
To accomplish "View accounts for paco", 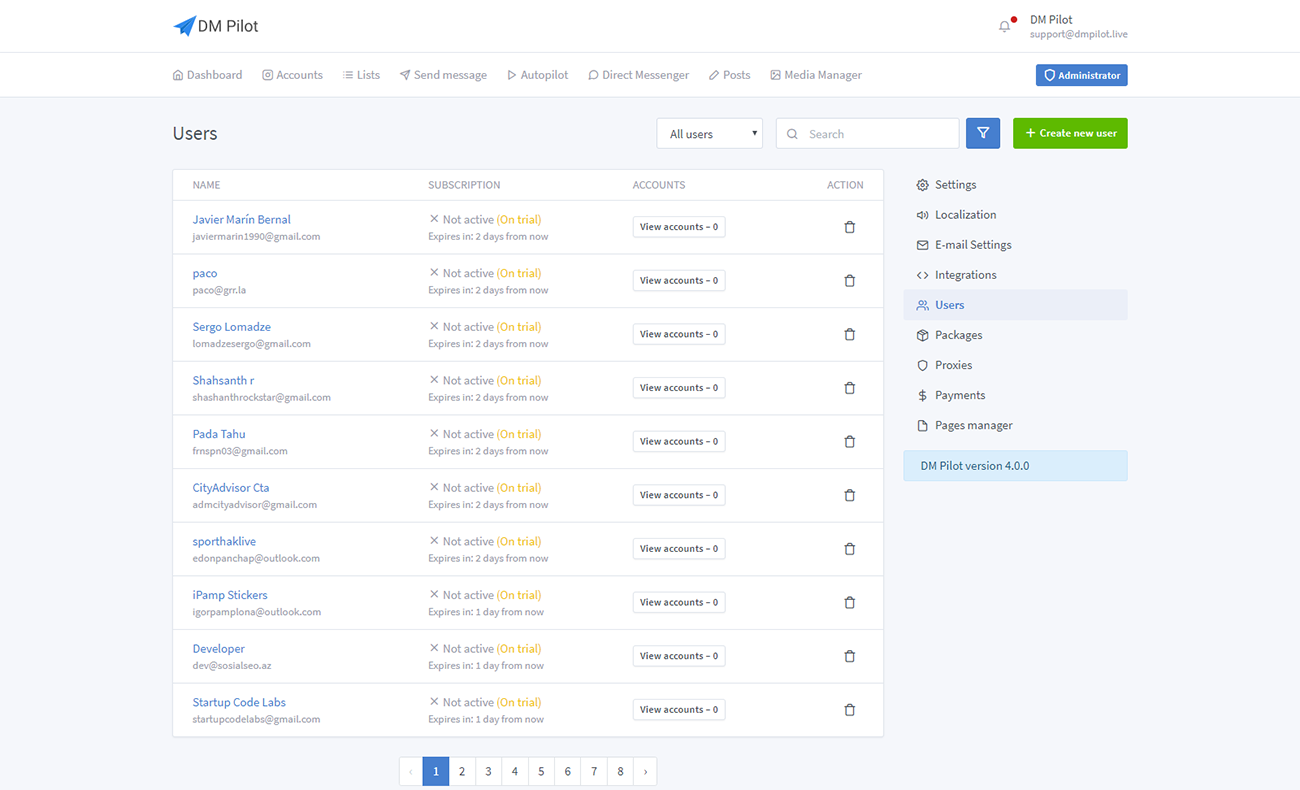I will [679, 281].
